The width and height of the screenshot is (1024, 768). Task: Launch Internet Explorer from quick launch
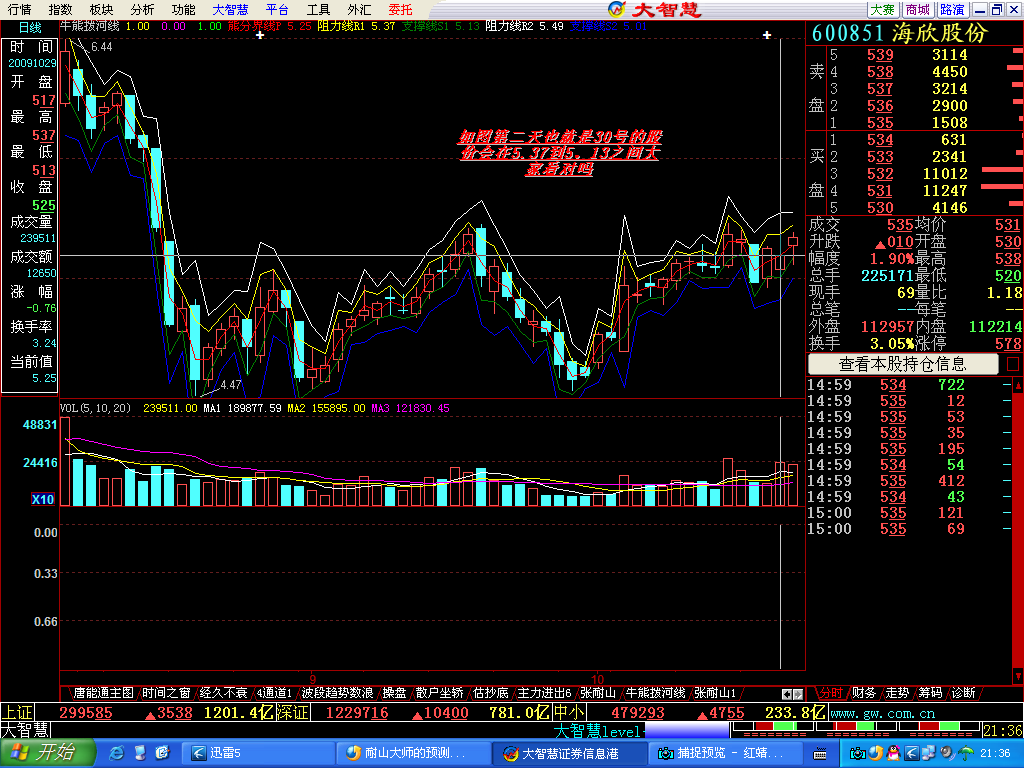(116, 753)
